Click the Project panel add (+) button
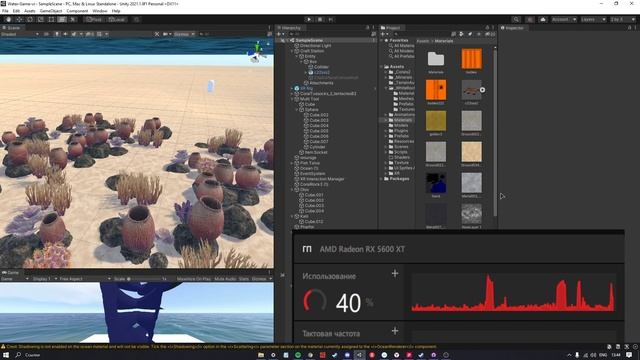 click(x=384, y=34)
